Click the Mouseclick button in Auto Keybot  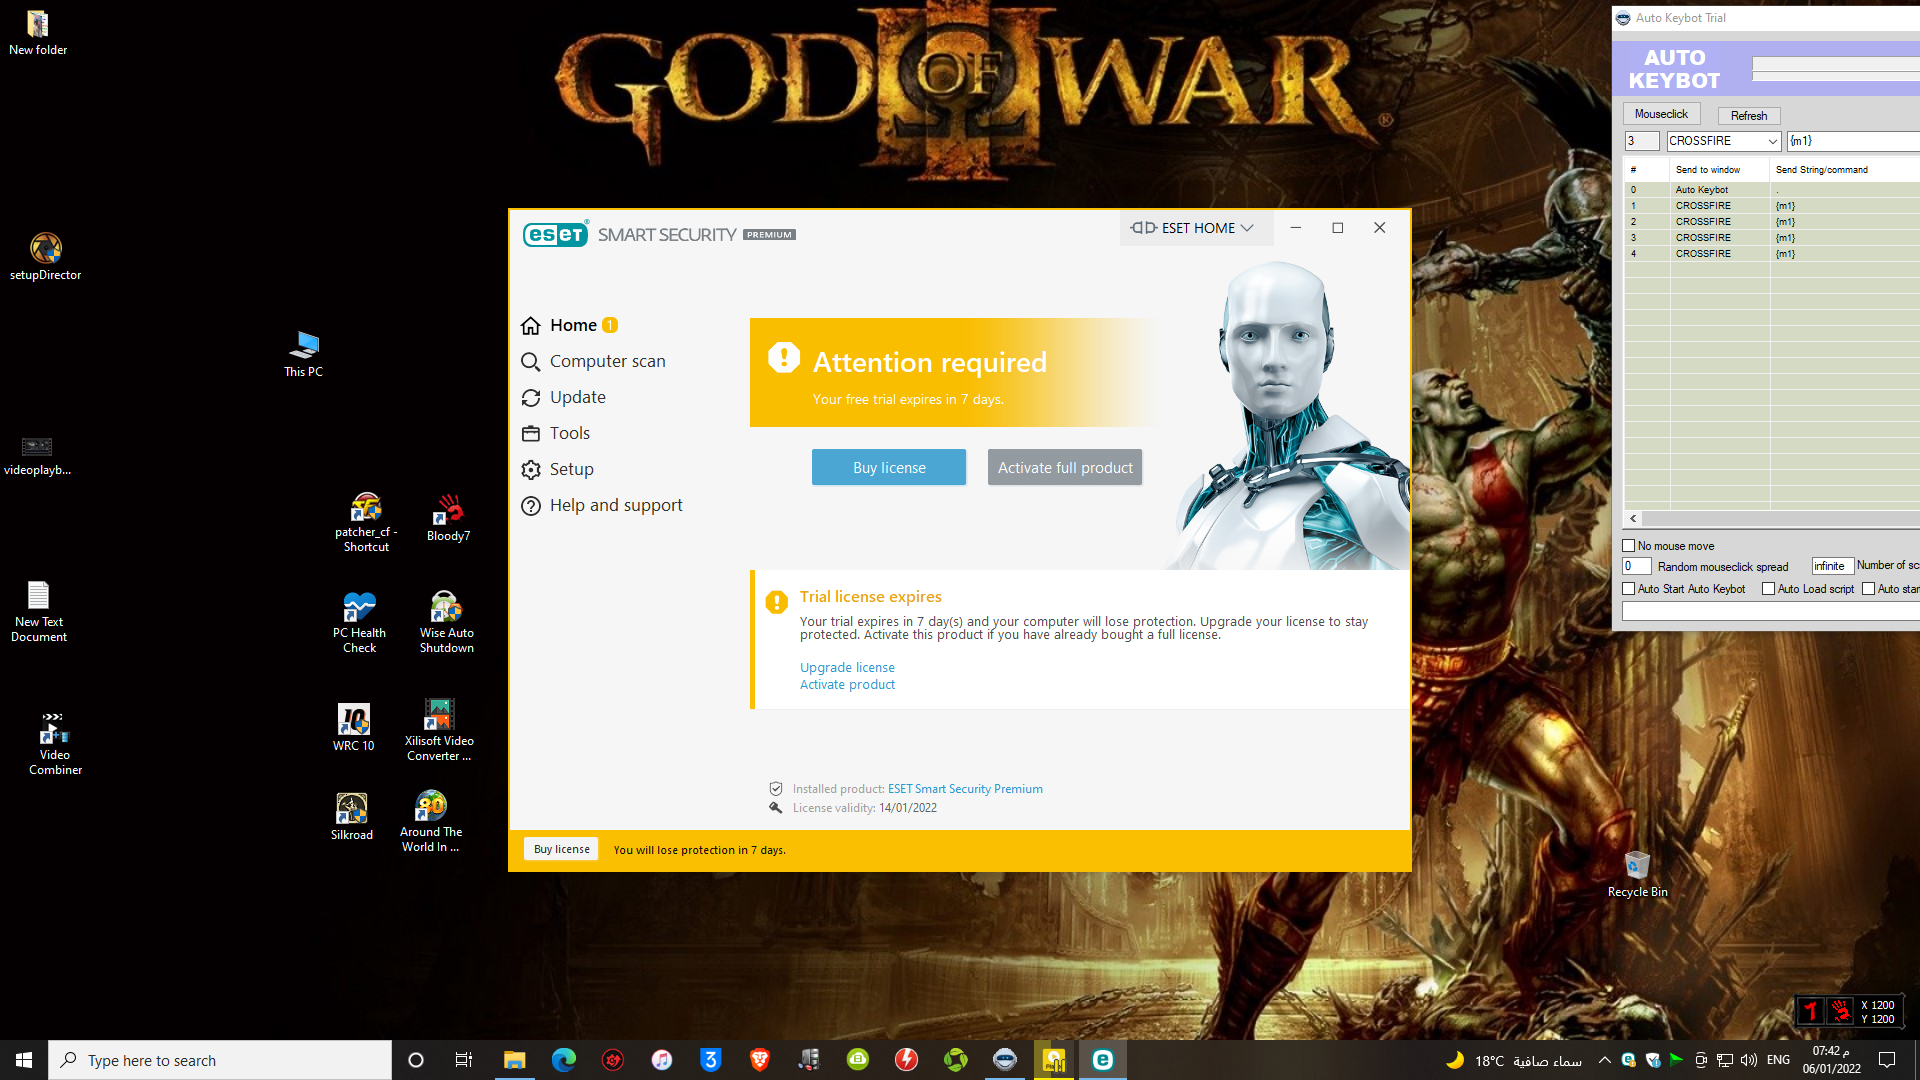(1661, 114)
